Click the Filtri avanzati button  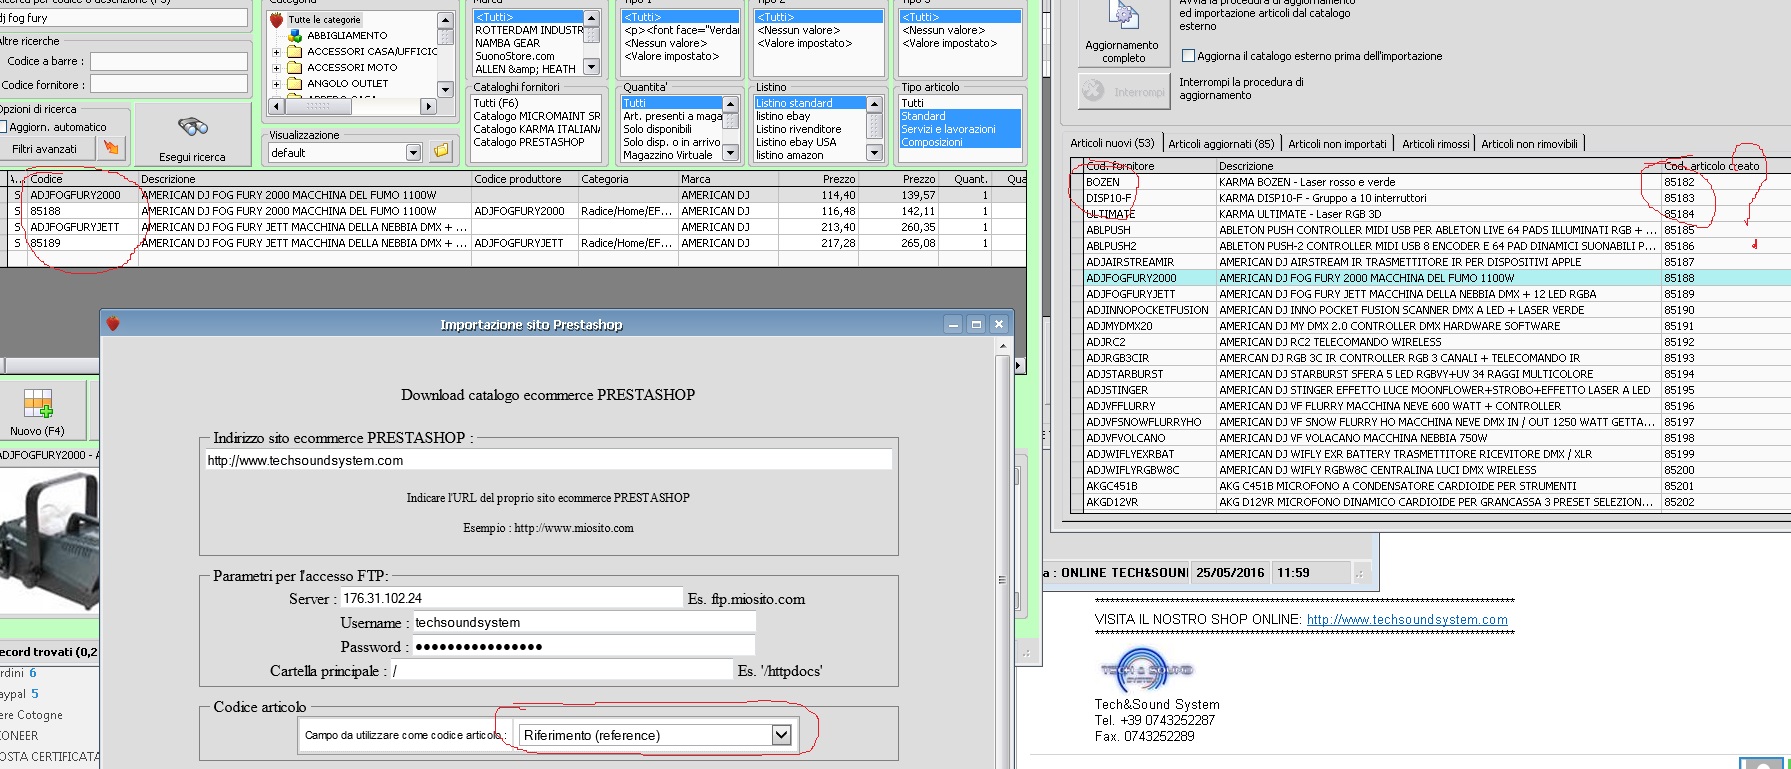coord(46,149)
